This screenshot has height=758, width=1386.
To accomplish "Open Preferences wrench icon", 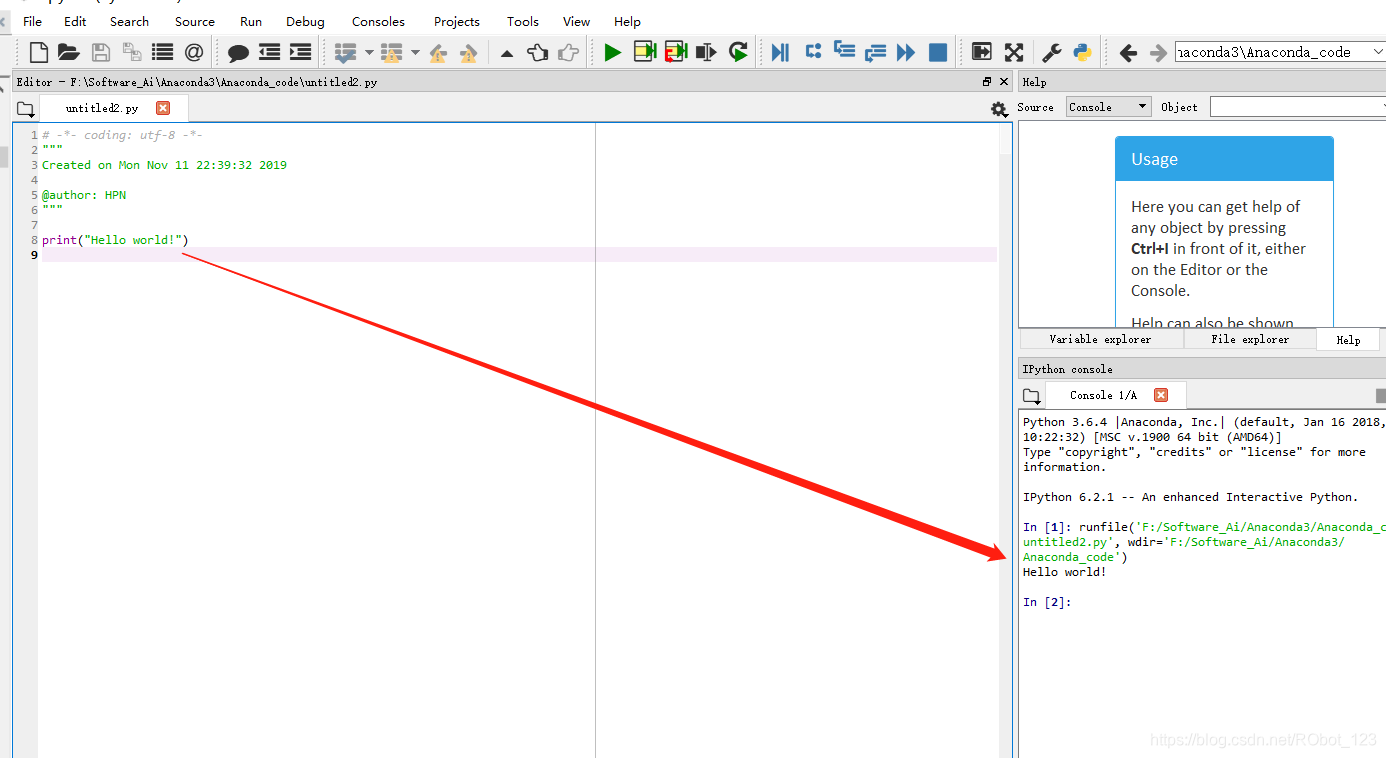I will pyautogui.click(x=1052, y=52).
